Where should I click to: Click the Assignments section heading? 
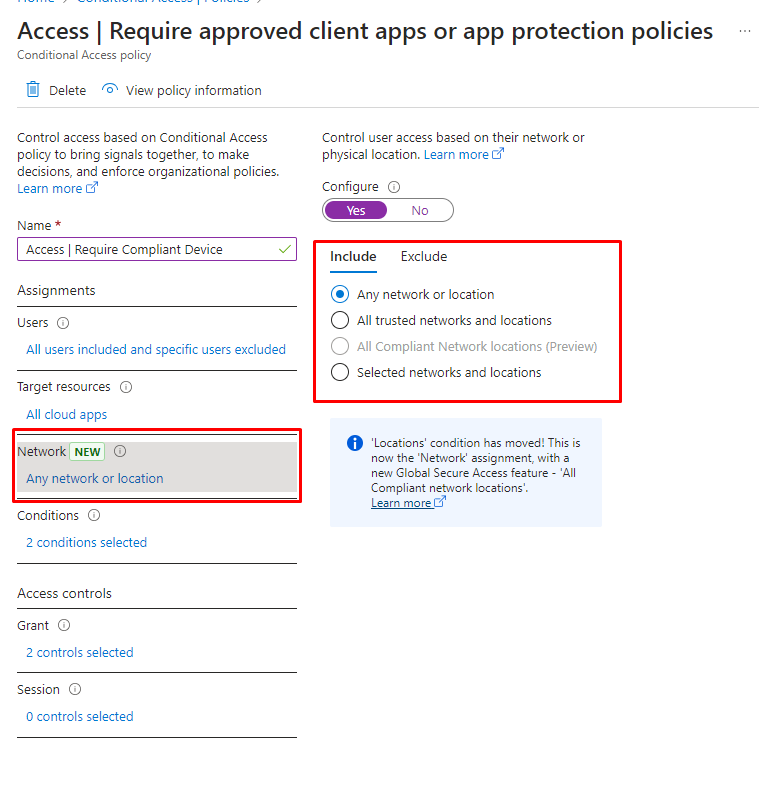pos(56,291)
